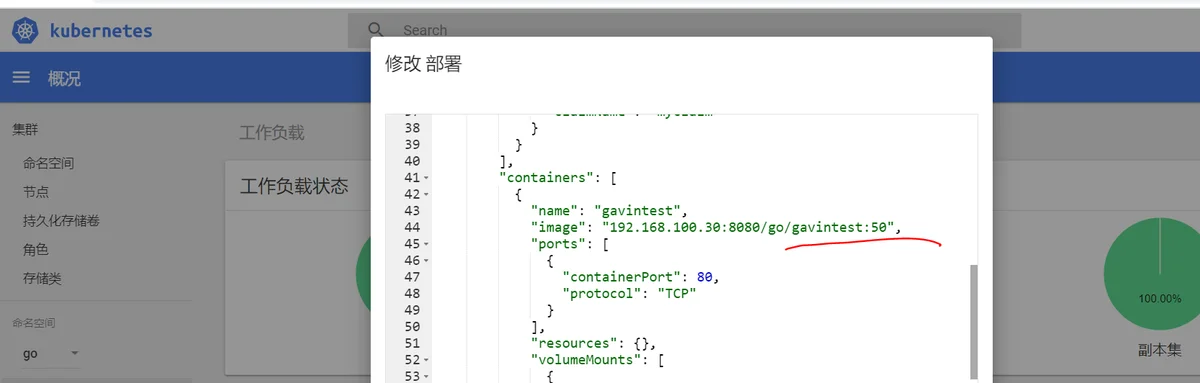This screenshot has width=1200, height=383.
Task: Open the go namespace dropdown
Action: click(50, 354)
